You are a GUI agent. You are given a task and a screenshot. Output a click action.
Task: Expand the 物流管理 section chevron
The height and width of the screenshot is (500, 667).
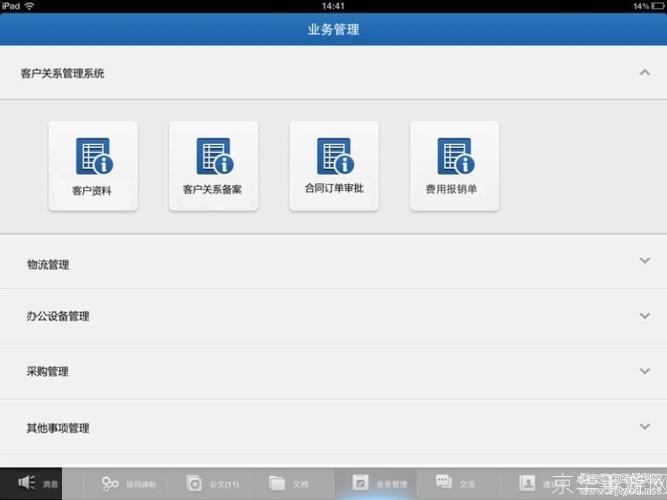[645, 260]
